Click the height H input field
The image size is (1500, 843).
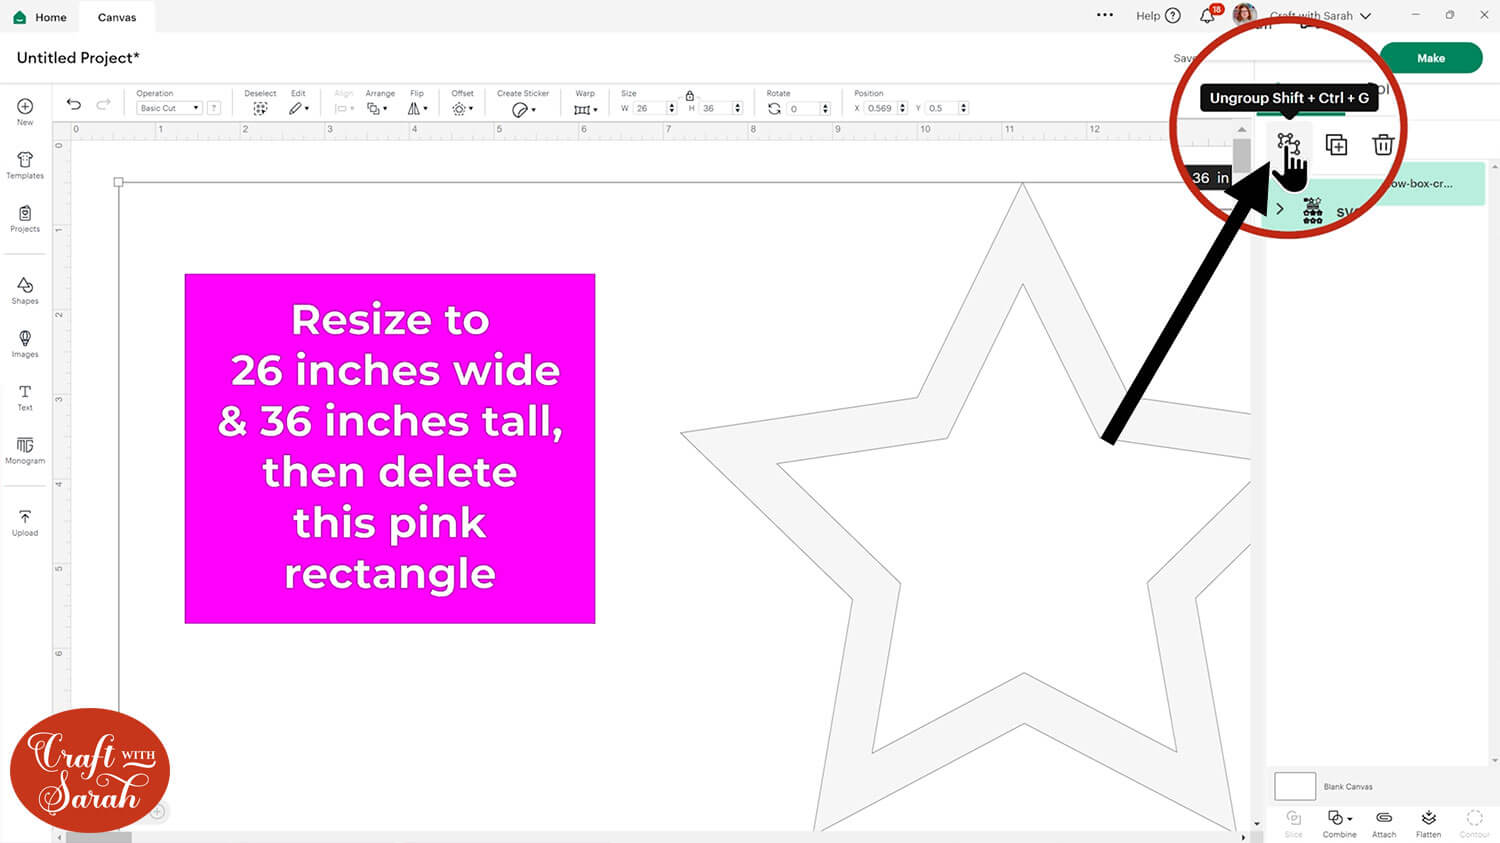[x=716, y=108]
